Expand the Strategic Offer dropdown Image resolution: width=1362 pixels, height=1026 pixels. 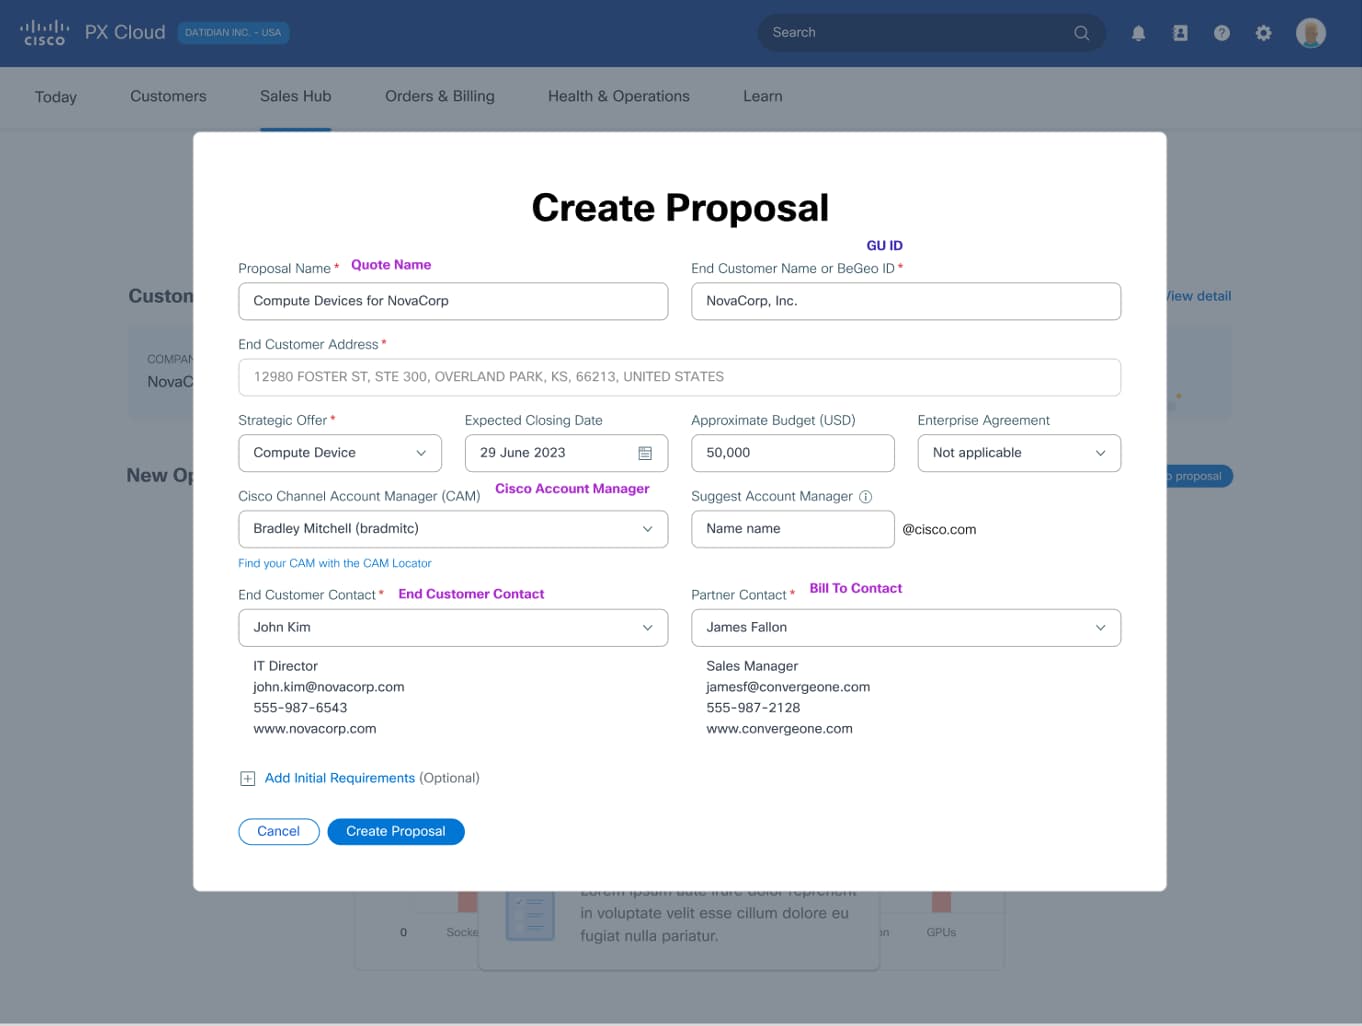click(340, 453)
